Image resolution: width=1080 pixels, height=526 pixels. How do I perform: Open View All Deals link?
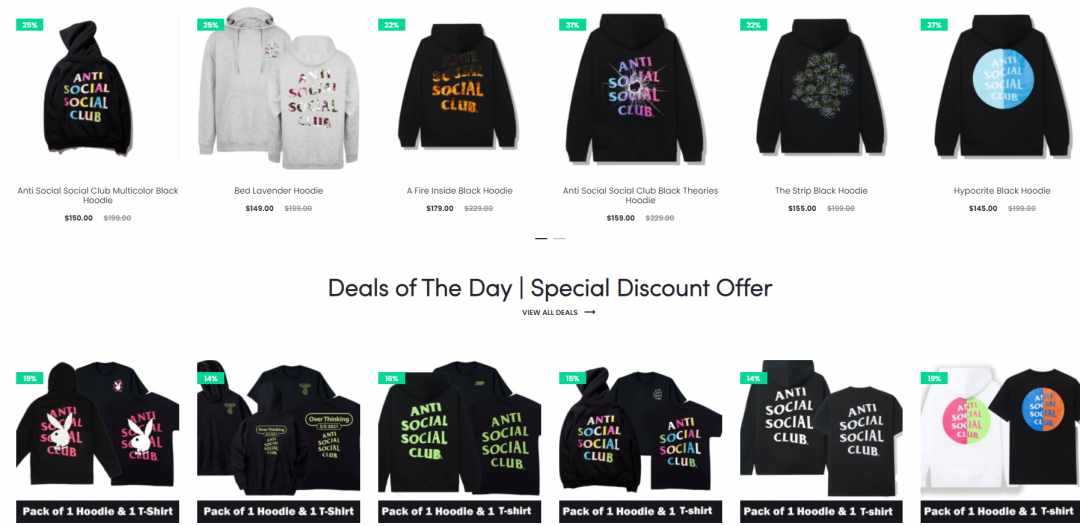pyautogui.click(x=550, y=313)
